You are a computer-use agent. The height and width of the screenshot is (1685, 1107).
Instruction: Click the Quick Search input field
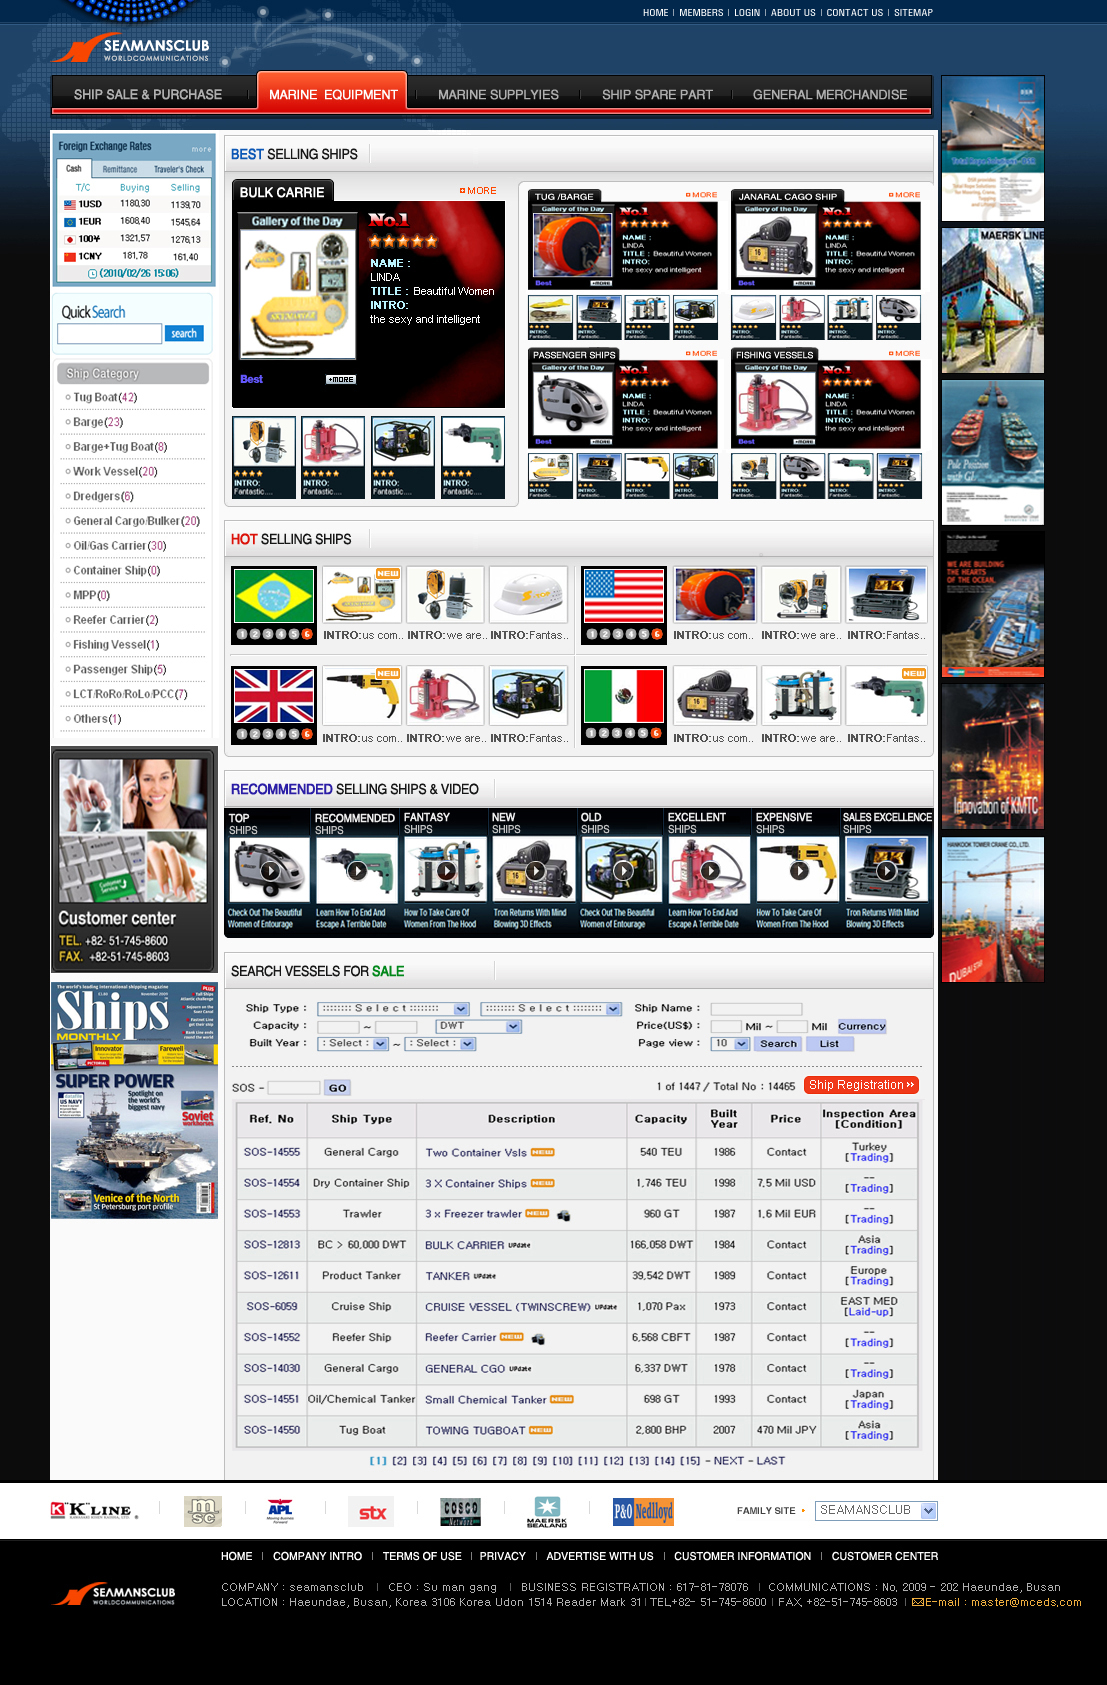tap(109, 334)
